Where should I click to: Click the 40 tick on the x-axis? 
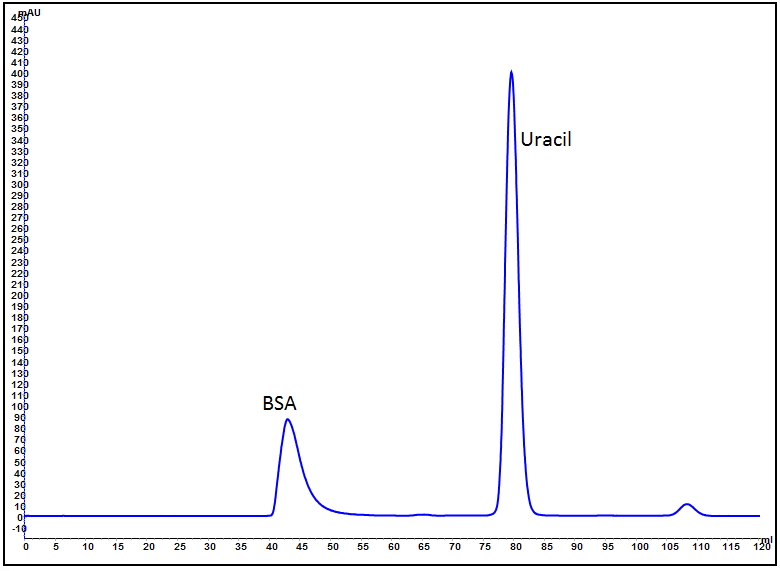click(271, 547)
